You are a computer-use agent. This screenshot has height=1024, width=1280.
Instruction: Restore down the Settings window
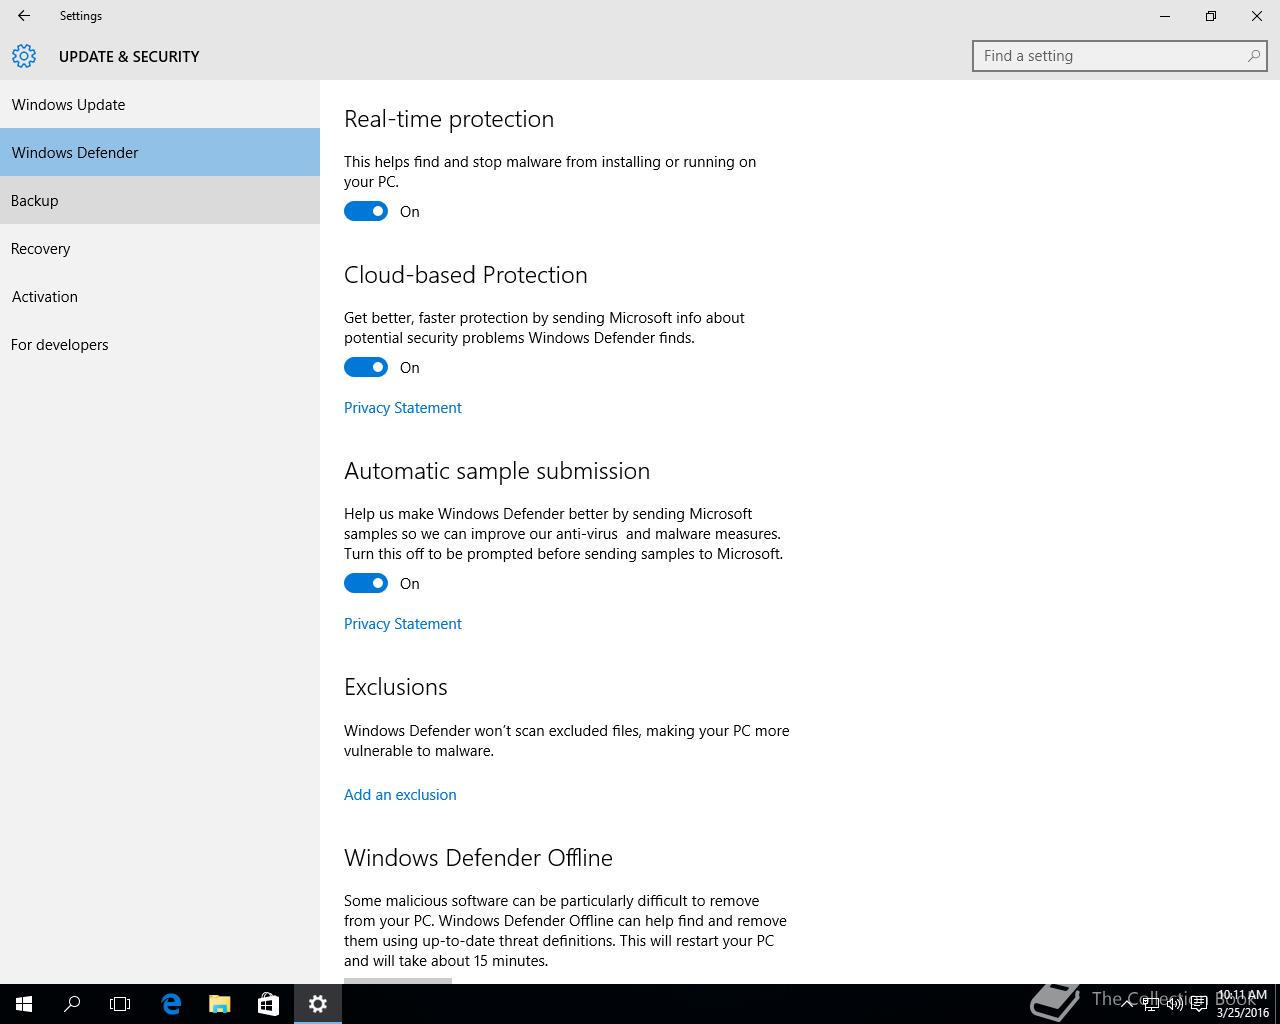tap(1211, 16)
